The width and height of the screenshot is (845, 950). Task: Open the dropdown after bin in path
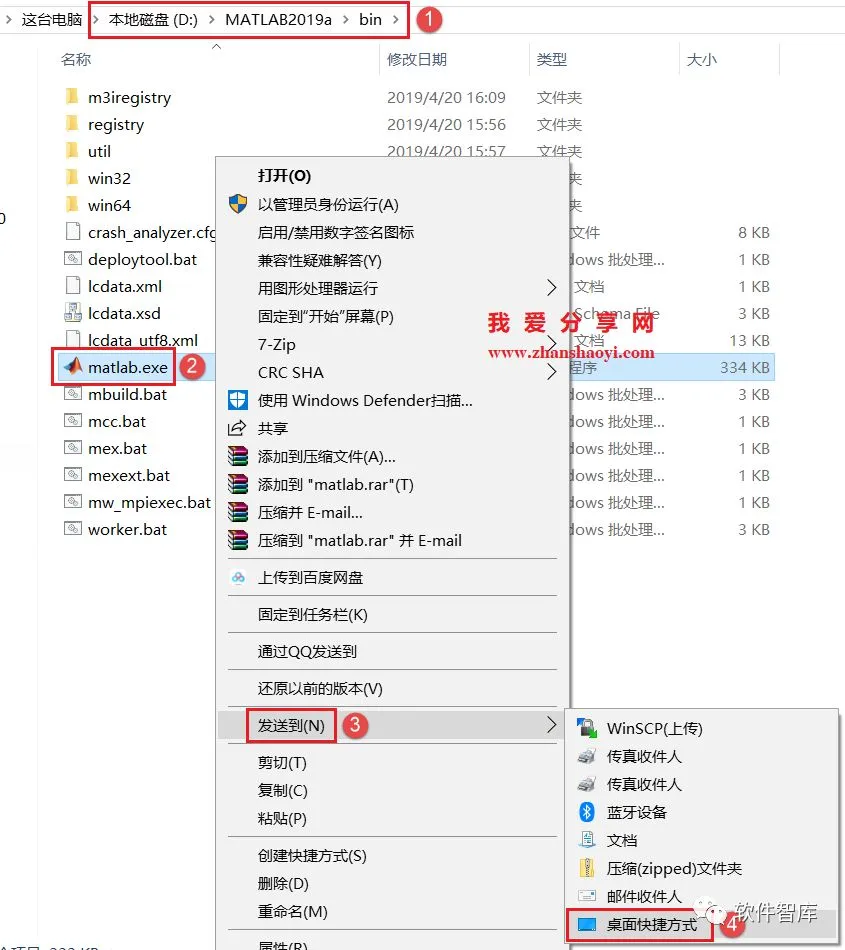coord(396,19)
